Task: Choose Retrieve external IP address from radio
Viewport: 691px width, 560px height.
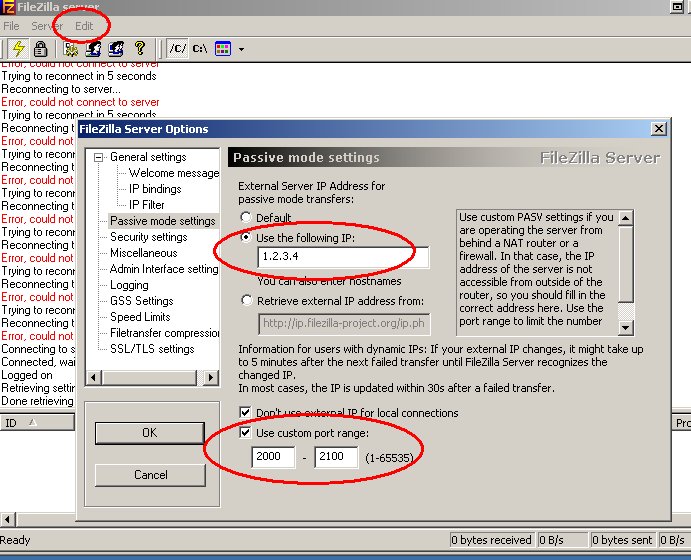Action: click(246, 300)
